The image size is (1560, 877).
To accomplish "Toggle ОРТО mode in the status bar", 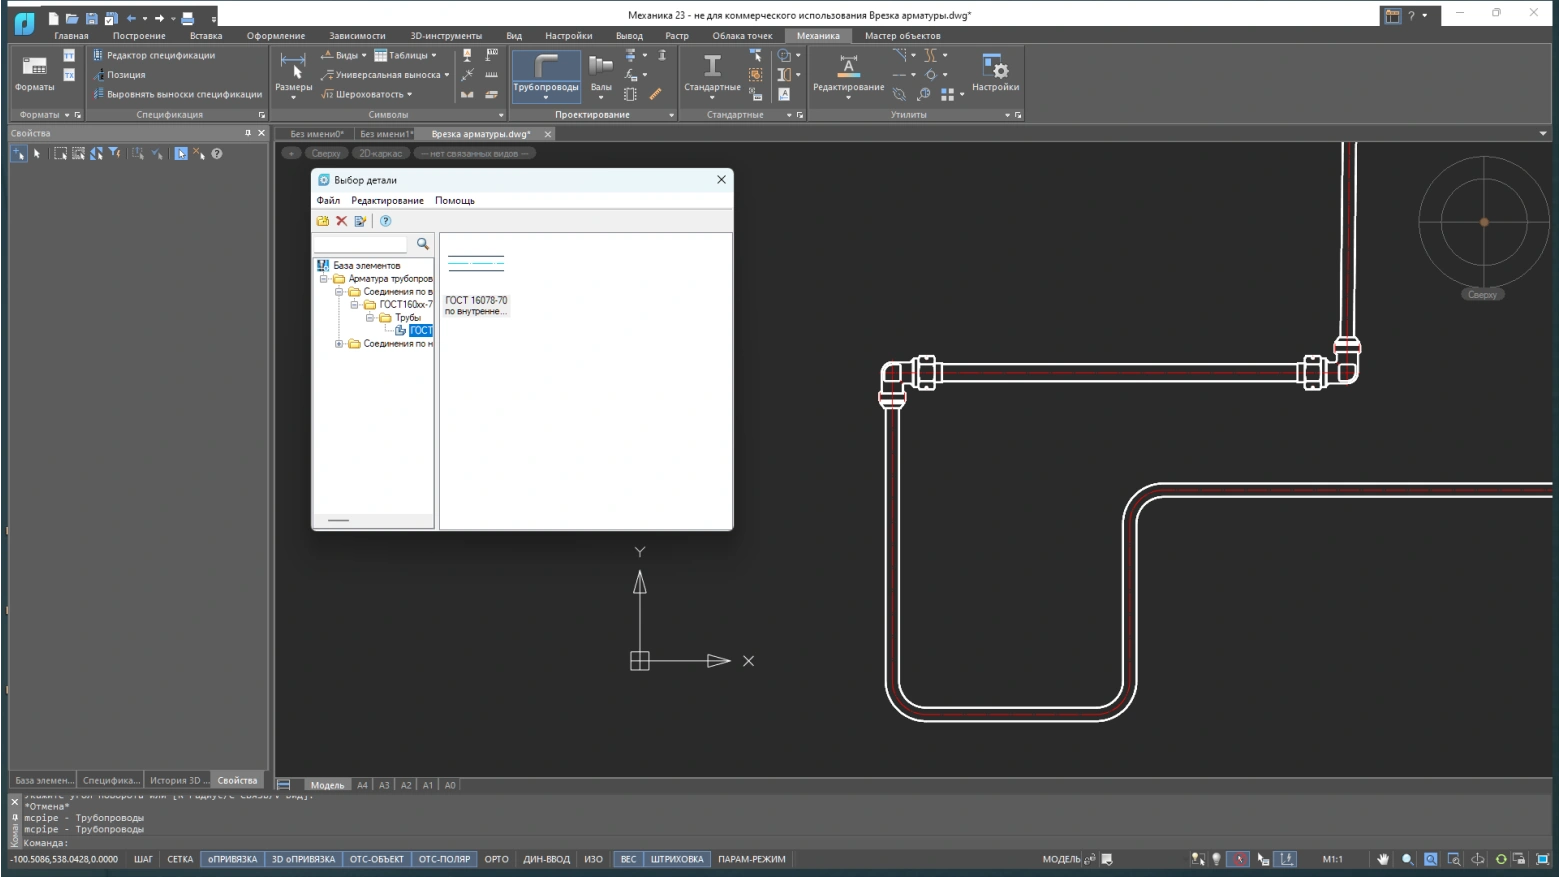I will pyautogui.click(x=496, y=859).
